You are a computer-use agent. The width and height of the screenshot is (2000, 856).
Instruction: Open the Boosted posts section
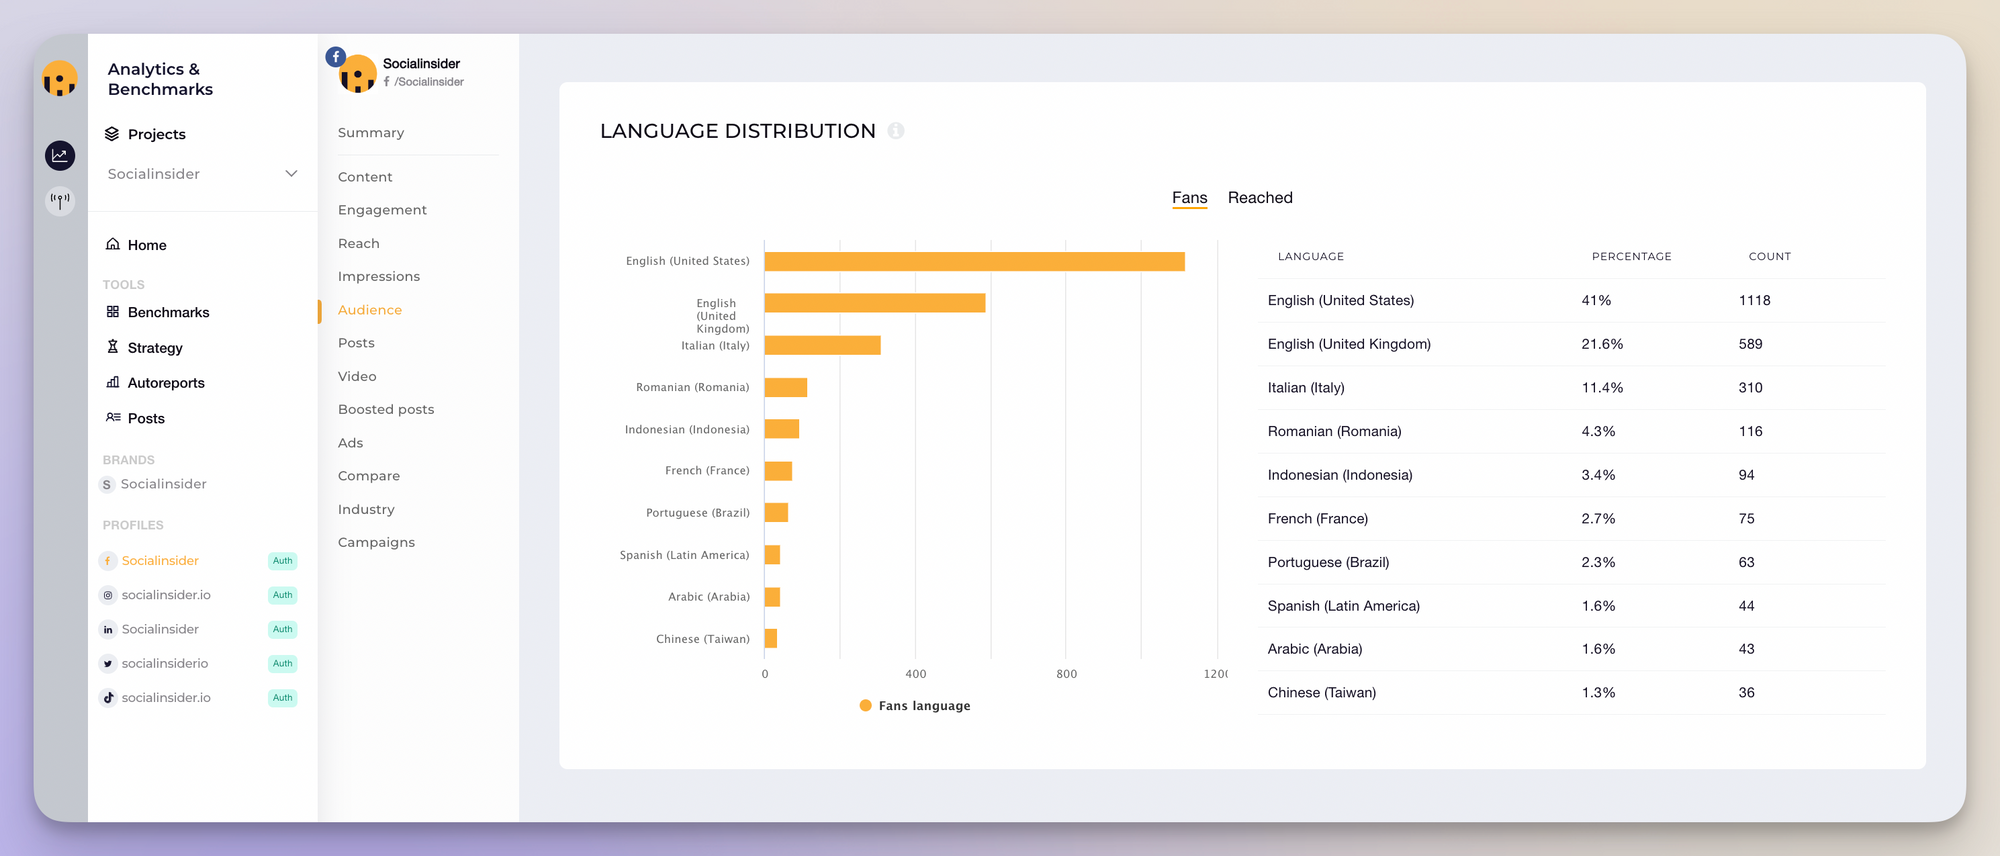(x=386, y=409)
